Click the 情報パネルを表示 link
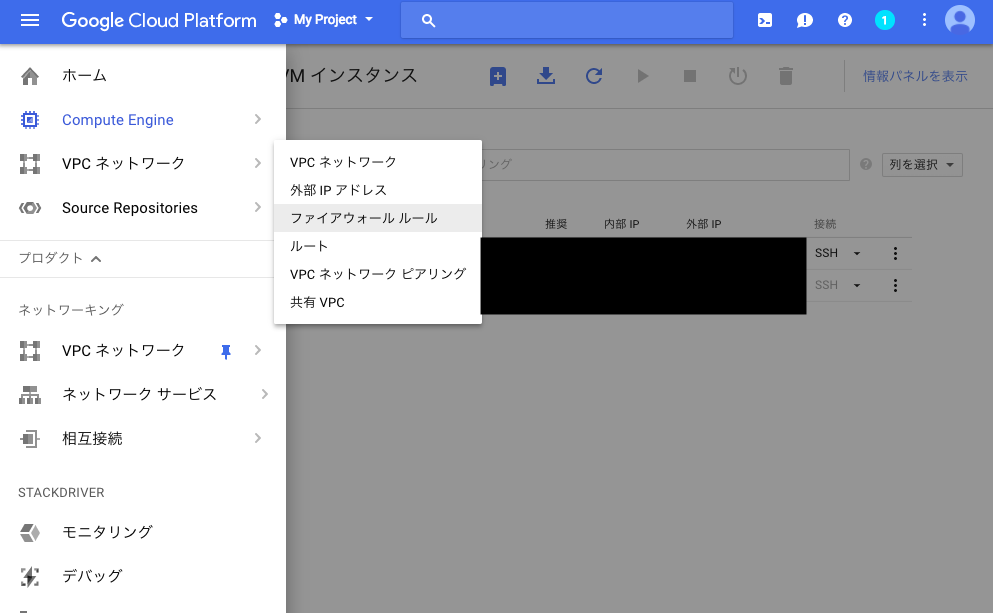This screenshot has height=613, width=993. coord(915,75)
